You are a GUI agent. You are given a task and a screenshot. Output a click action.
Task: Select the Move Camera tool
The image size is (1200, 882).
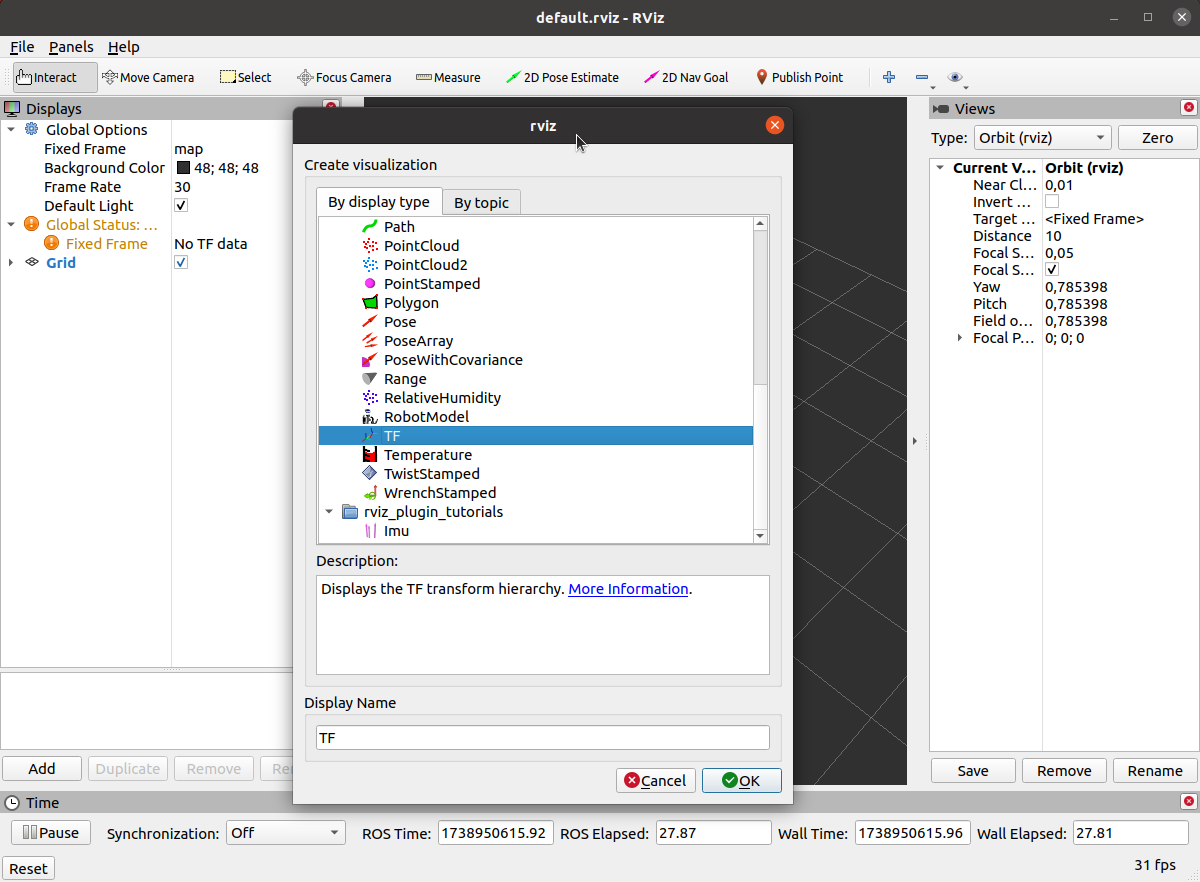coord(148,77)
